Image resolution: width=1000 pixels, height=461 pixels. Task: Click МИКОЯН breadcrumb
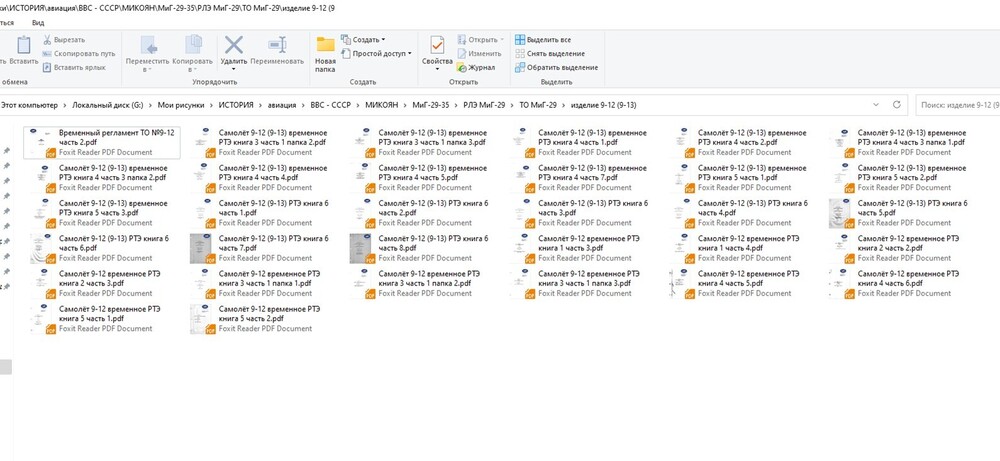tap(381, 105)
